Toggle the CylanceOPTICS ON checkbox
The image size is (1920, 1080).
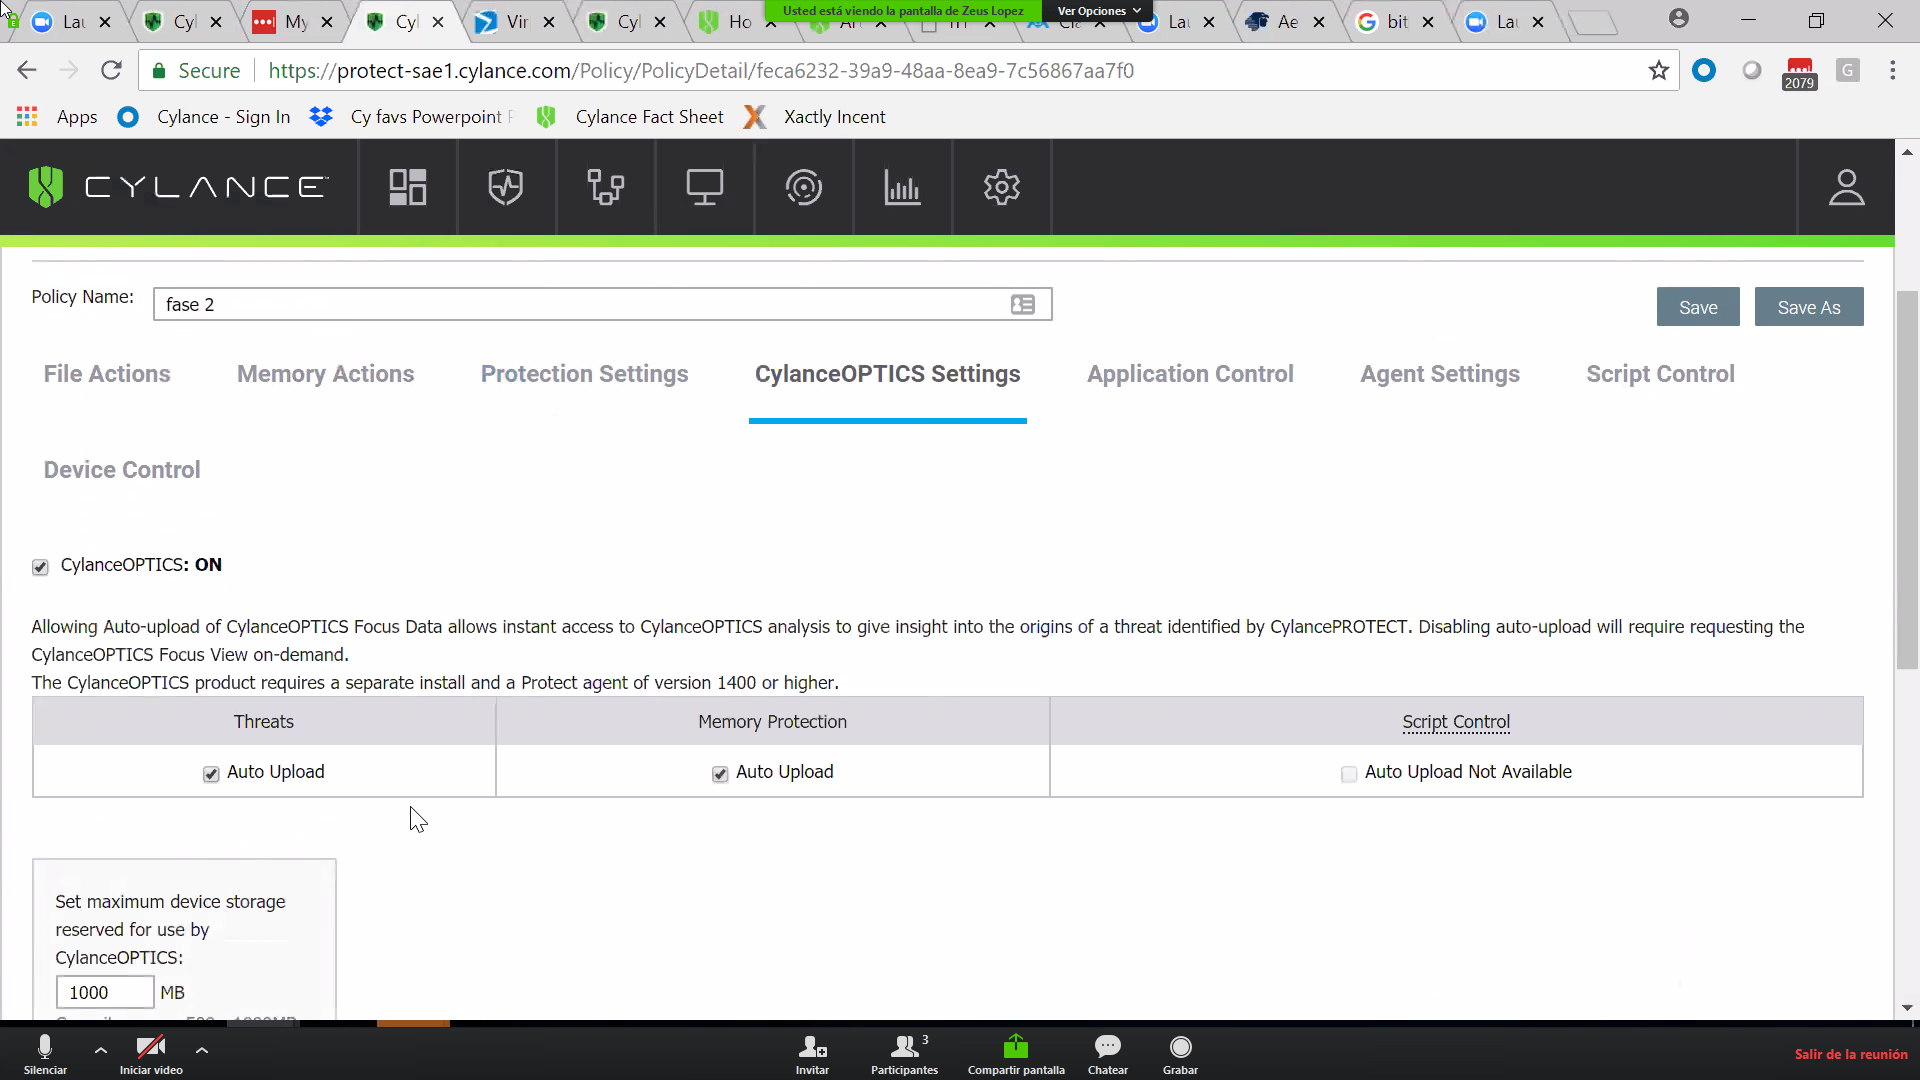(40, 567)
